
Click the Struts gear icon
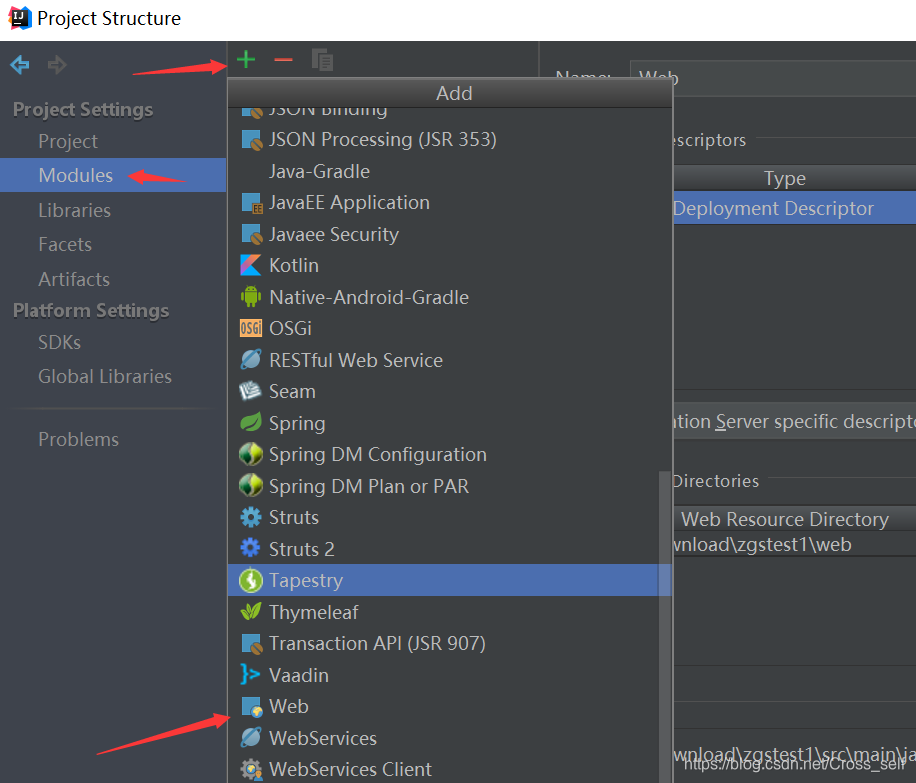pos(251,517)
